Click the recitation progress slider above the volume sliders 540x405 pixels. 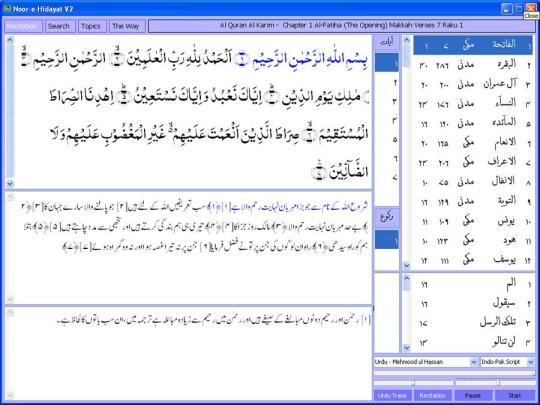click(x=455, y=373)
